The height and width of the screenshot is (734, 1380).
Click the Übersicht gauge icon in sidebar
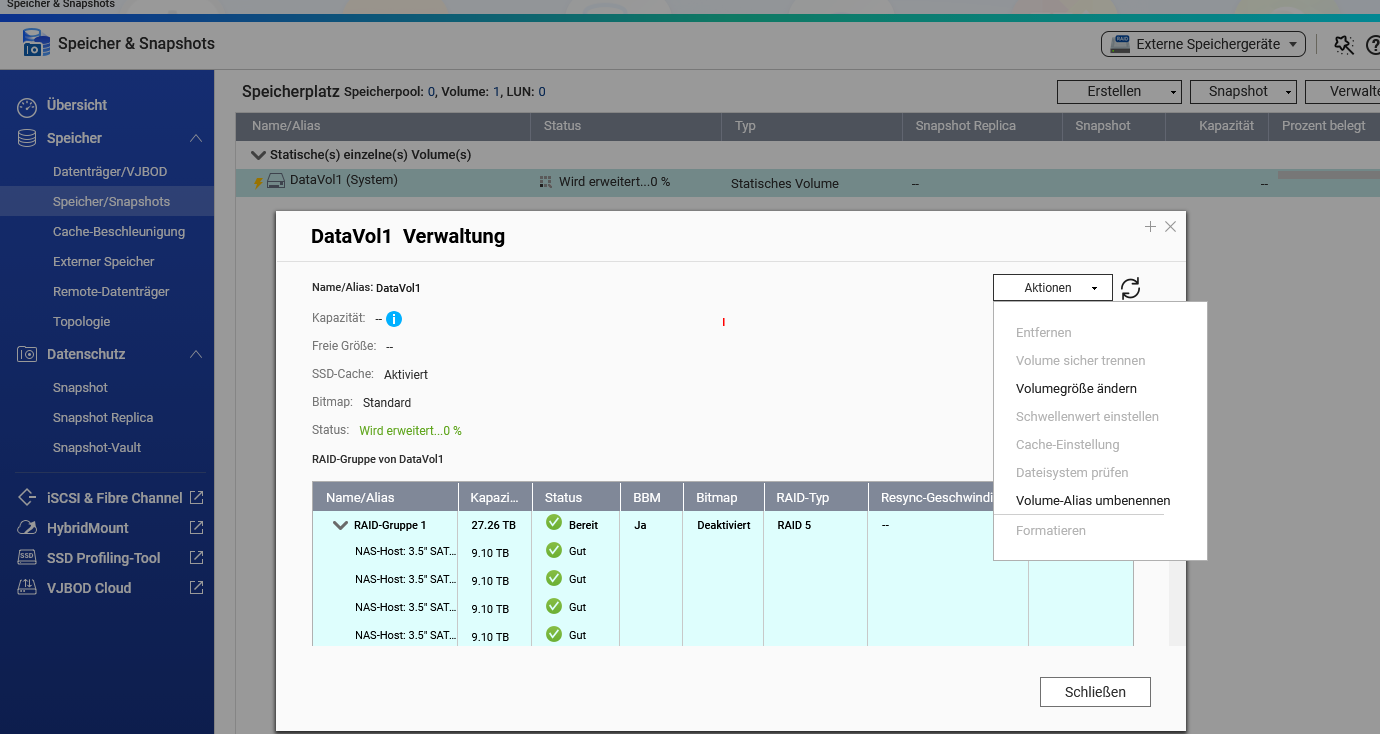(28, 105)
